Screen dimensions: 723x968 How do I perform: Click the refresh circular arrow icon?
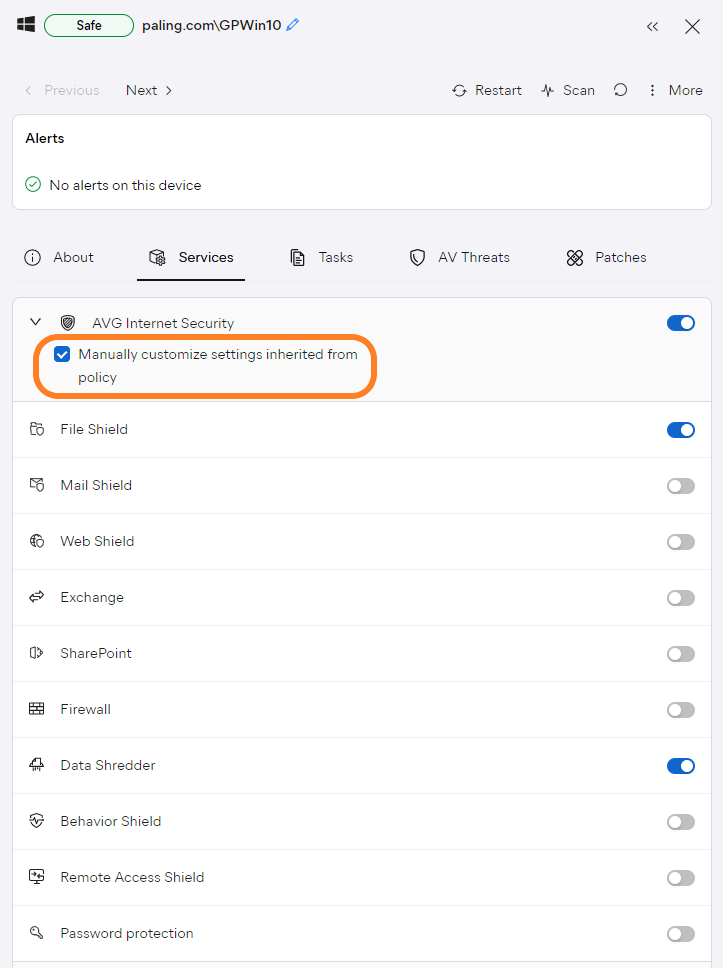621,90
